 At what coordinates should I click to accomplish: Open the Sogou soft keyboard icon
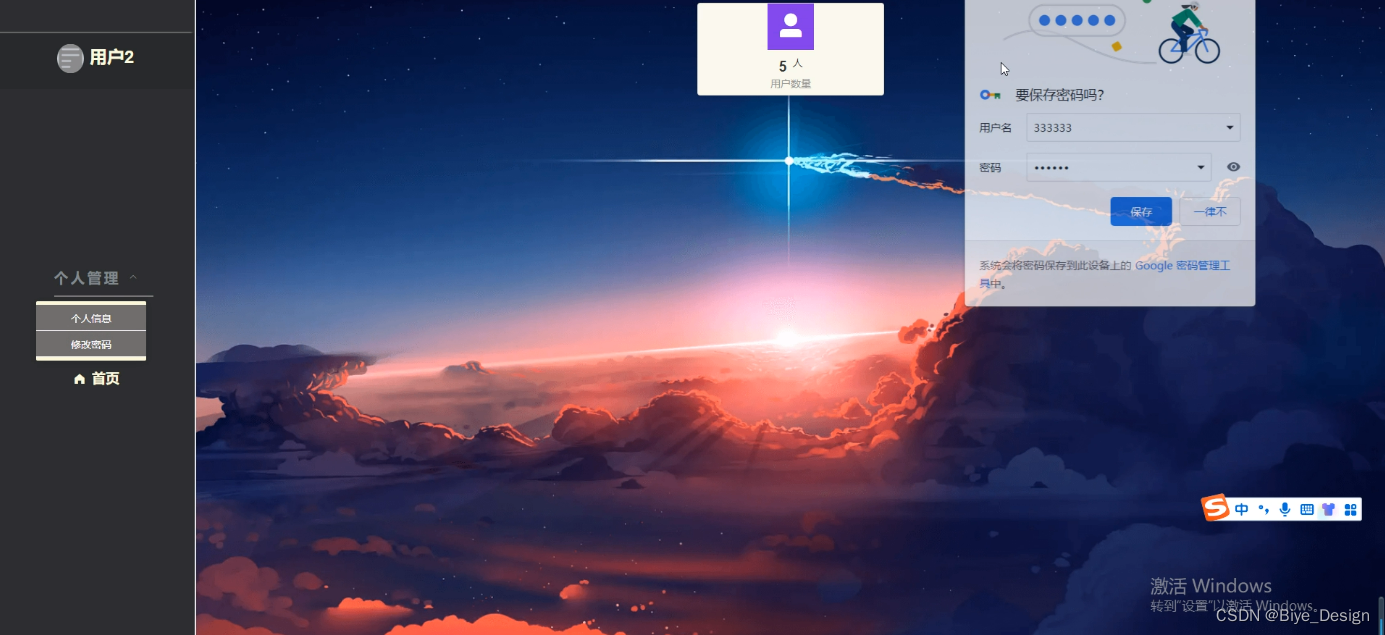pos(1307,510)
